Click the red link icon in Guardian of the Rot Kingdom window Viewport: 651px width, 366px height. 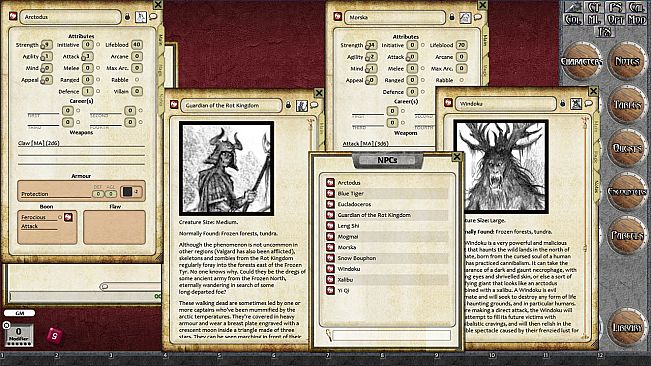174,105
